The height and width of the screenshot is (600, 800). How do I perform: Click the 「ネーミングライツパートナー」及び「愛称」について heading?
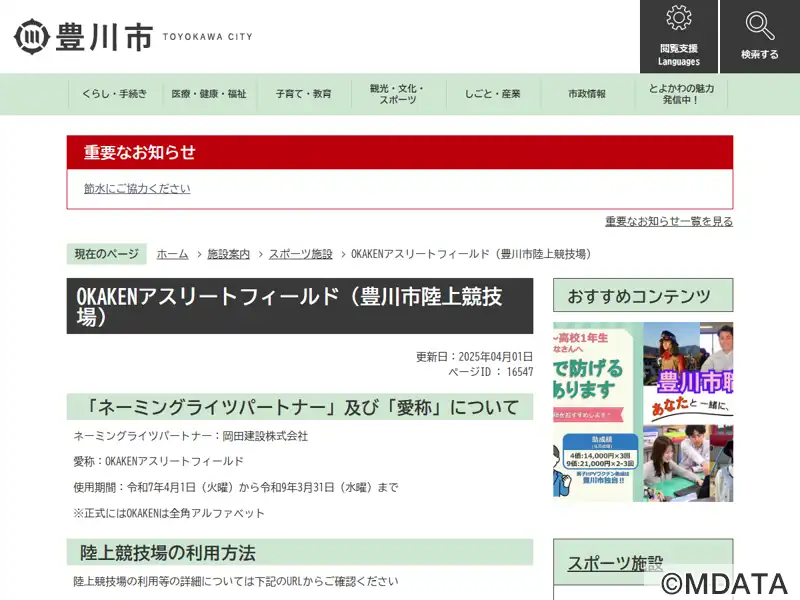coord(300,407)
